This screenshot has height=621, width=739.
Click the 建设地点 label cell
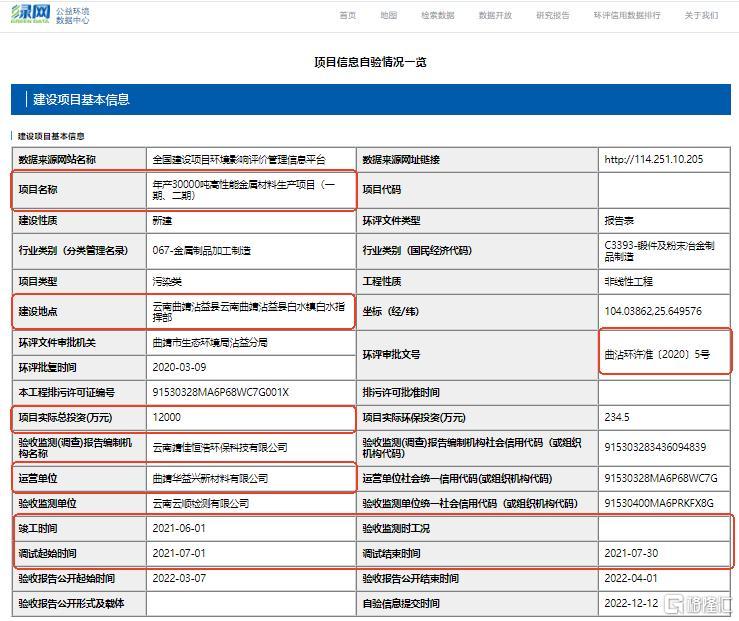pos(79,311)
